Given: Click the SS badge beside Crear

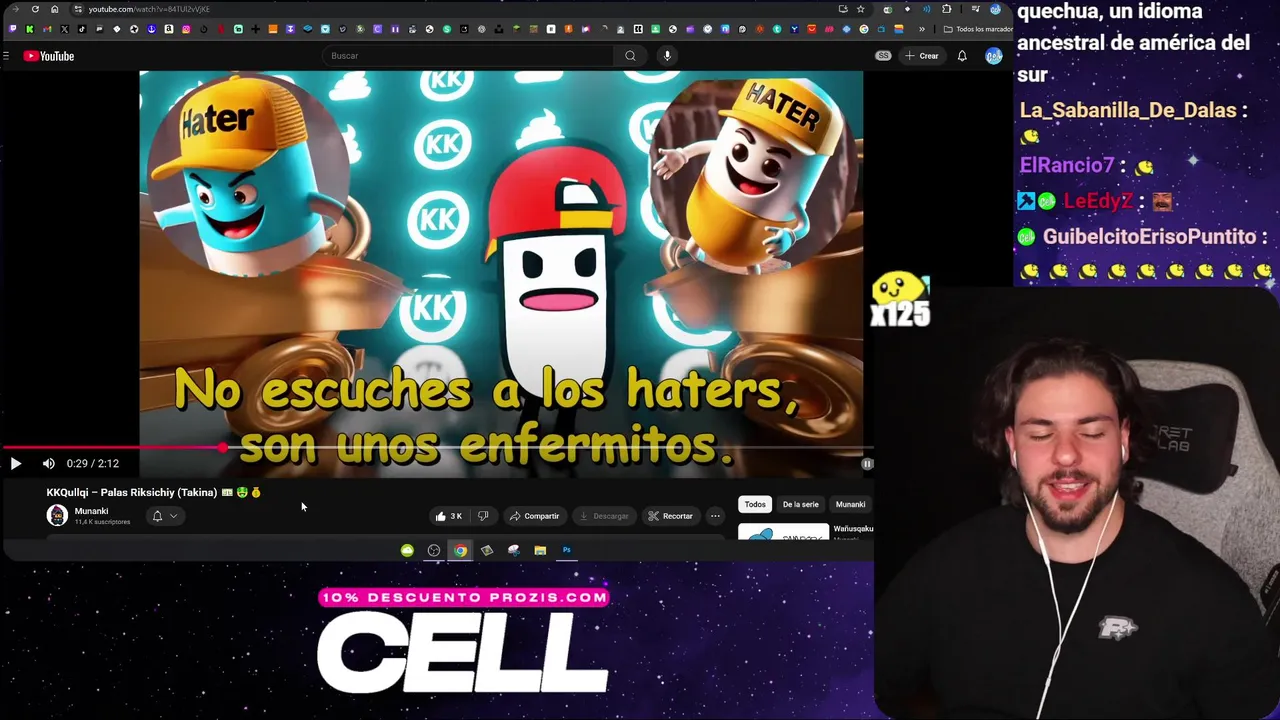Looking at the screenshot, I should pyautogui.click(x=883, y=56).
